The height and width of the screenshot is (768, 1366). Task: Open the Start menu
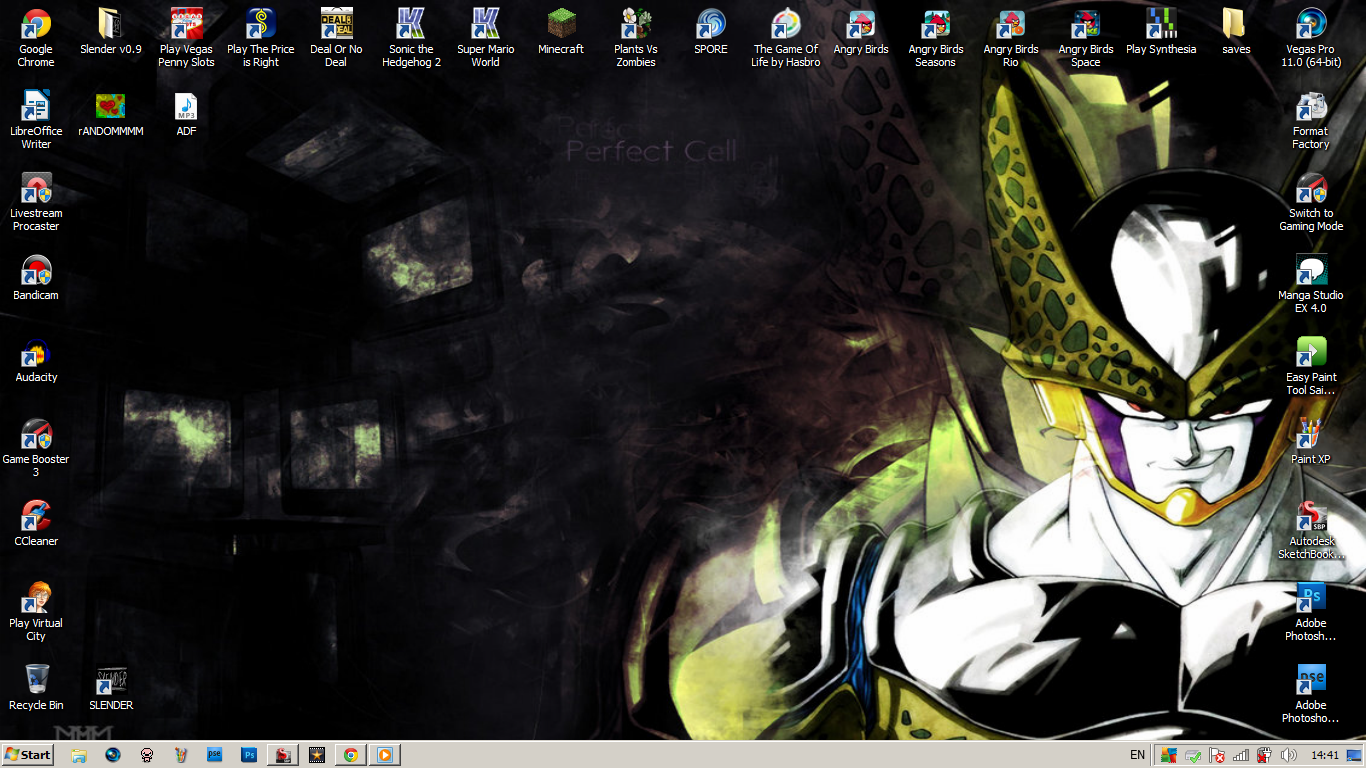[28, 755]
